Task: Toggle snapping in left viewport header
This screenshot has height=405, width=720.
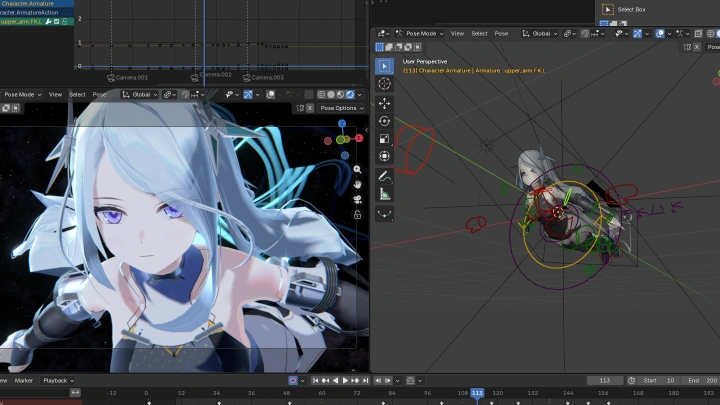Action: click(x=185, y=95)
